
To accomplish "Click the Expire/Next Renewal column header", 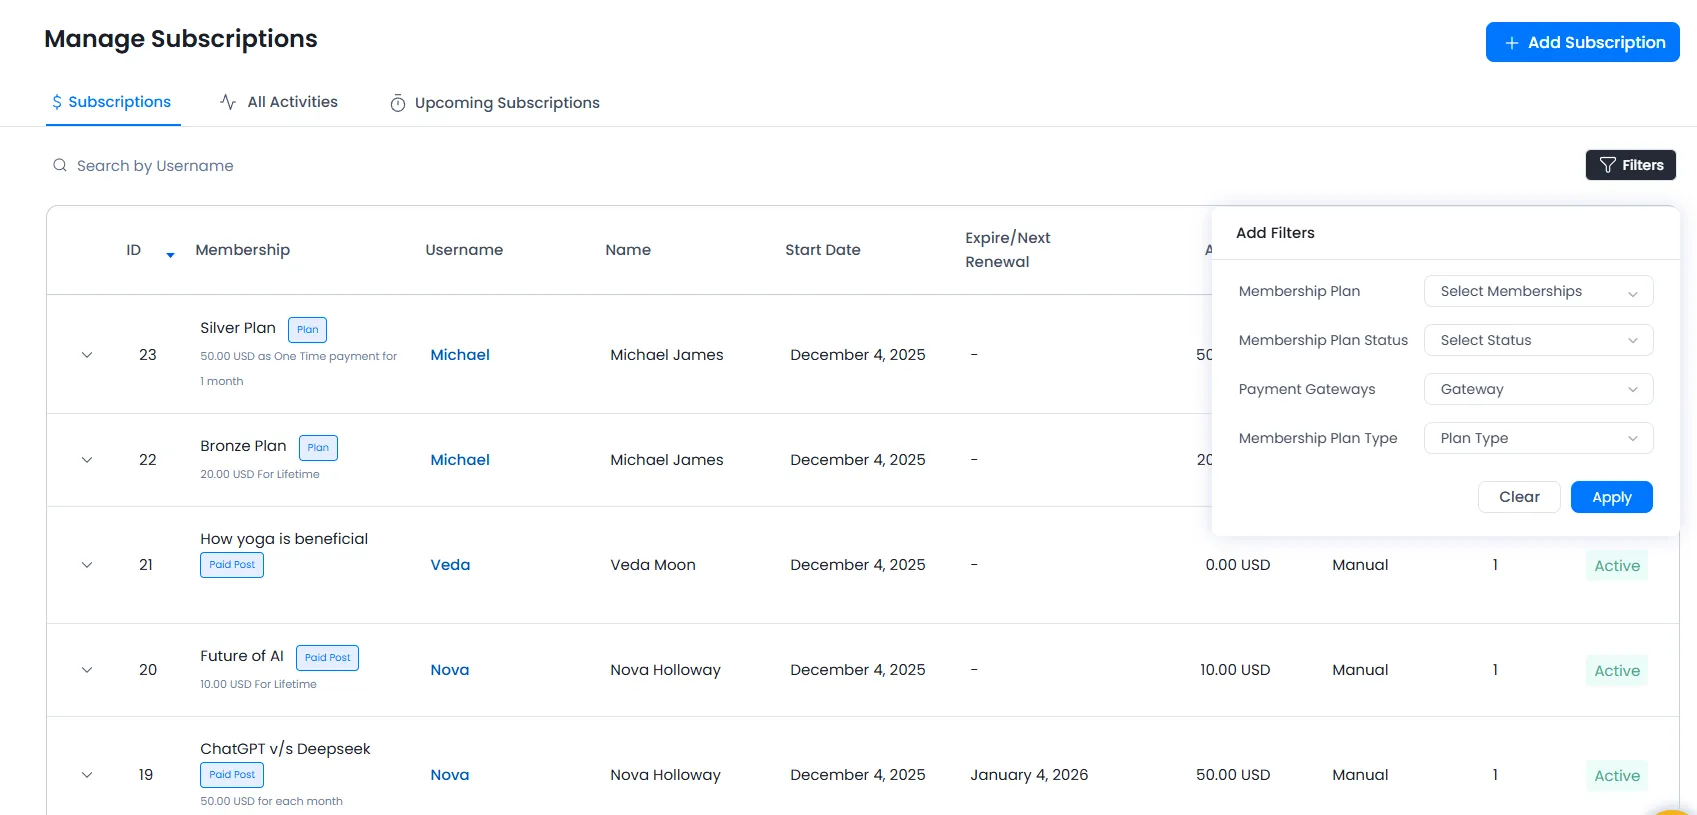I will click(1008, 250).
